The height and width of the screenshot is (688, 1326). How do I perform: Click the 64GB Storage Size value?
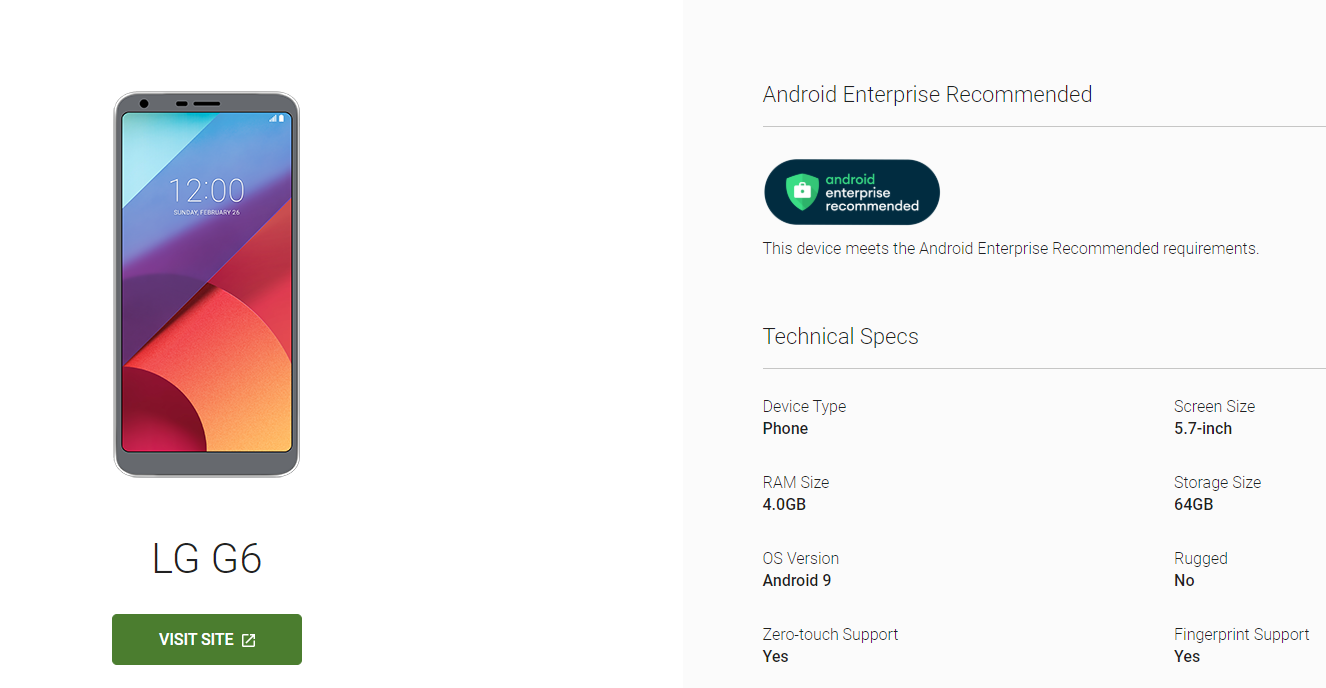(x=1193, y=504)
